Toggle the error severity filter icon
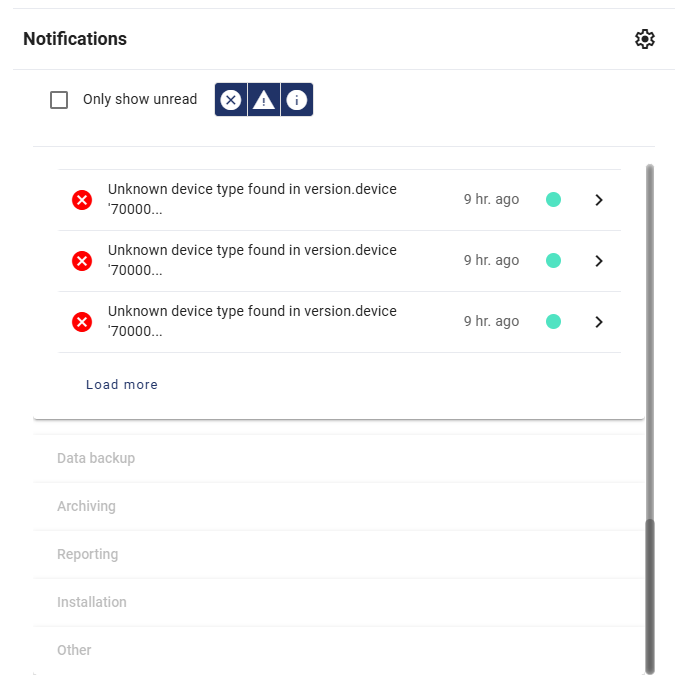The height and width of the screenshot is (687, 687). [231, 100]
